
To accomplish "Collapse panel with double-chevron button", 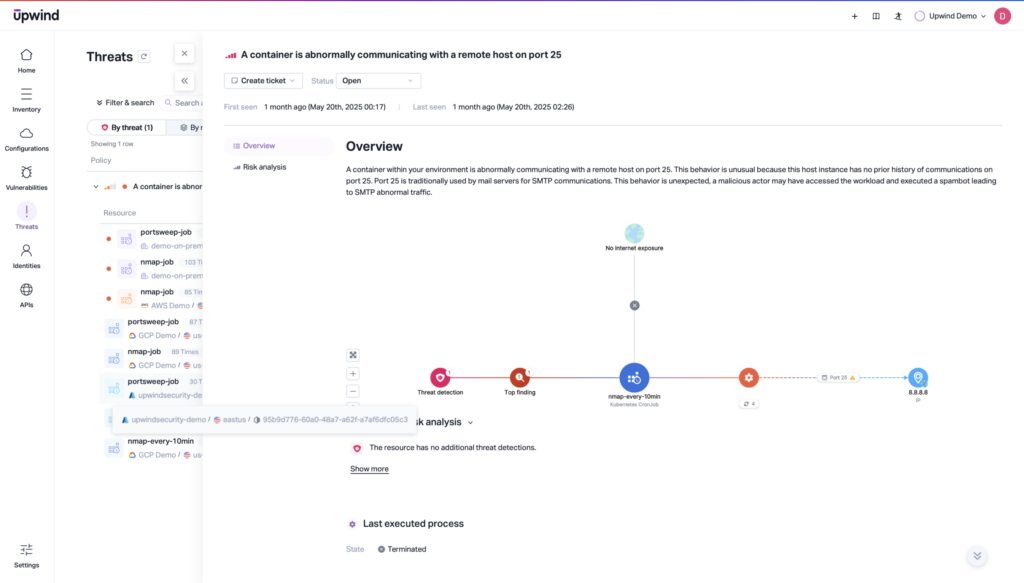I will tap(184, 81).
